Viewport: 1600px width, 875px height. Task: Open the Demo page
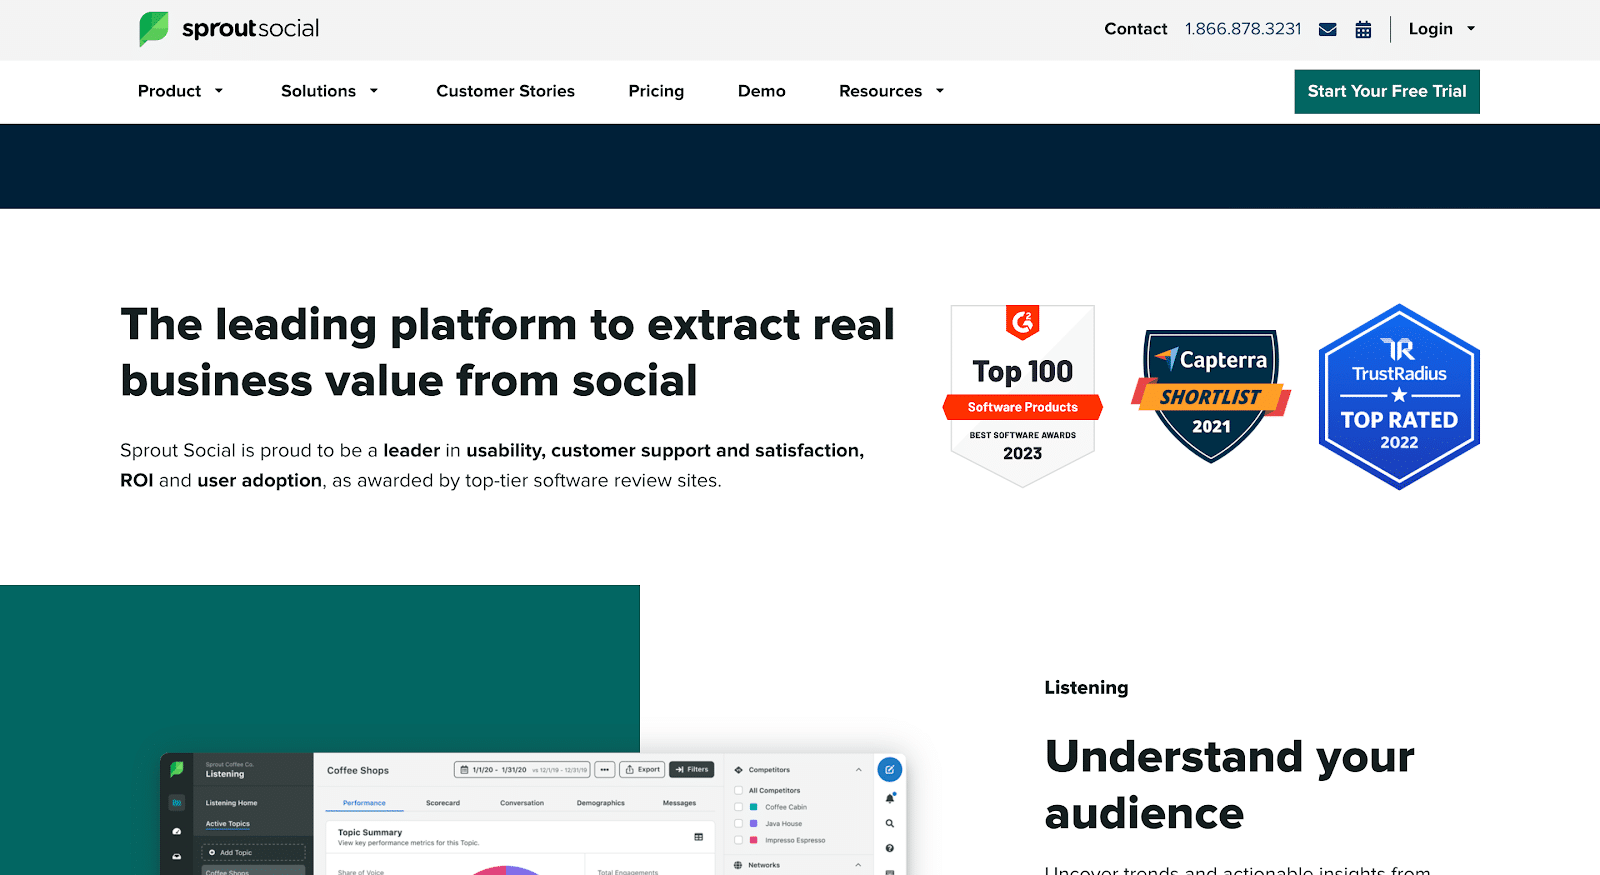point(761,91)
